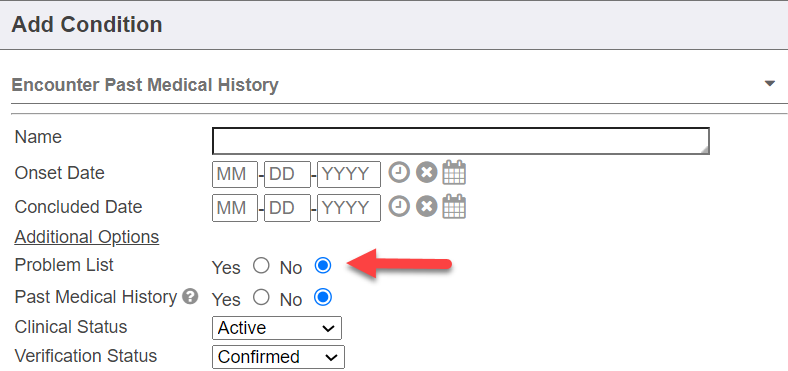The width and height of the screenshot is (788, 371).
Task: Click the Concluded Date clock icon
Action: 399,207
